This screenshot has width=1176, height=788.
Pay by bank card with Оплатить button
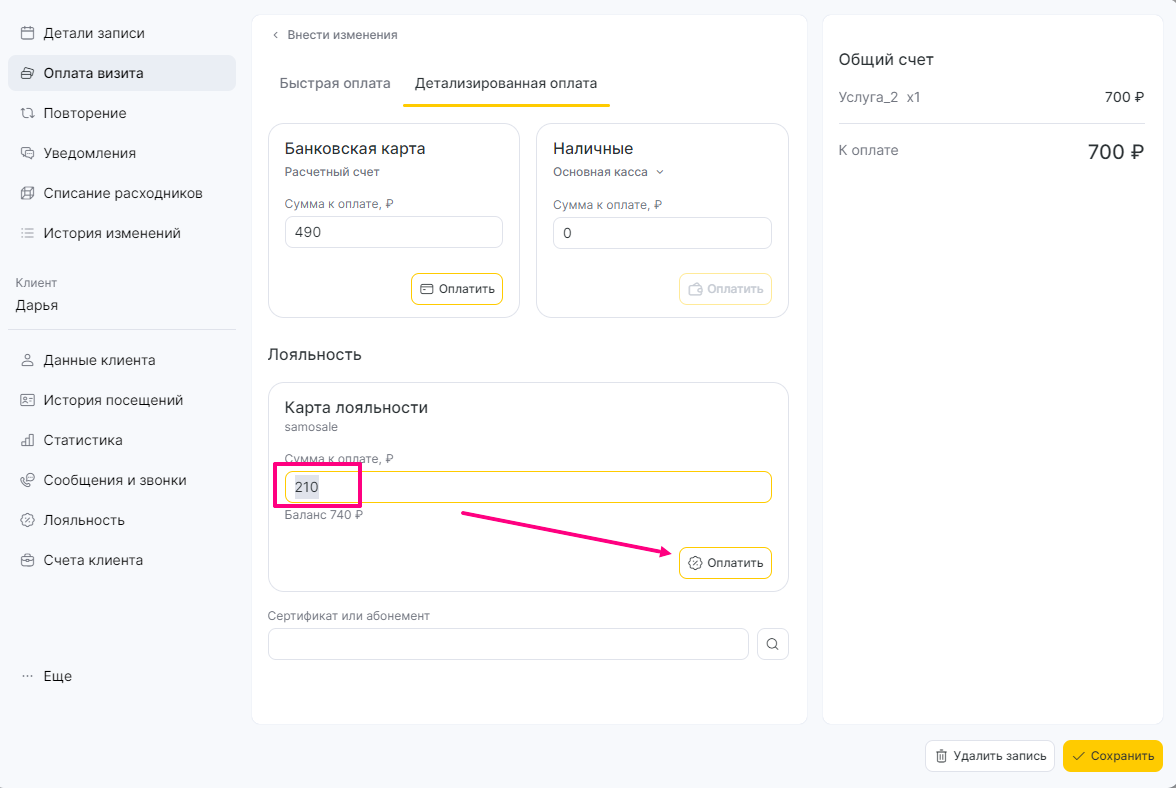coord(457,289)
